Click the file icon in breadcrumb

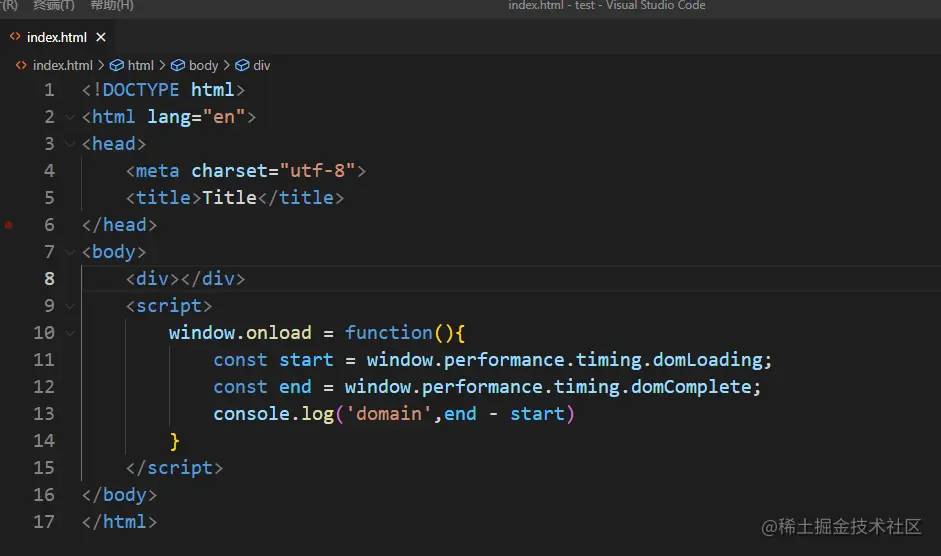coord(21,65)
